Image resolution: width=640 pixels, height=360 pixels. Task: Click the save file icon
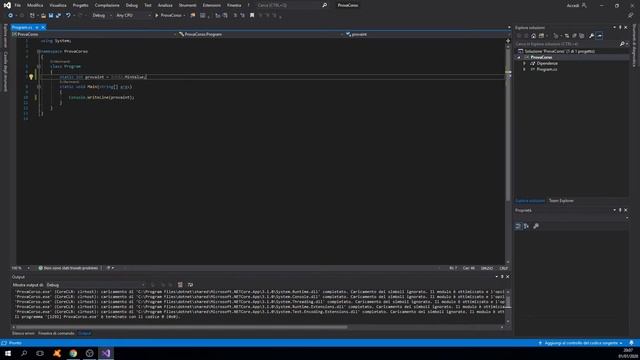point(51,16)
